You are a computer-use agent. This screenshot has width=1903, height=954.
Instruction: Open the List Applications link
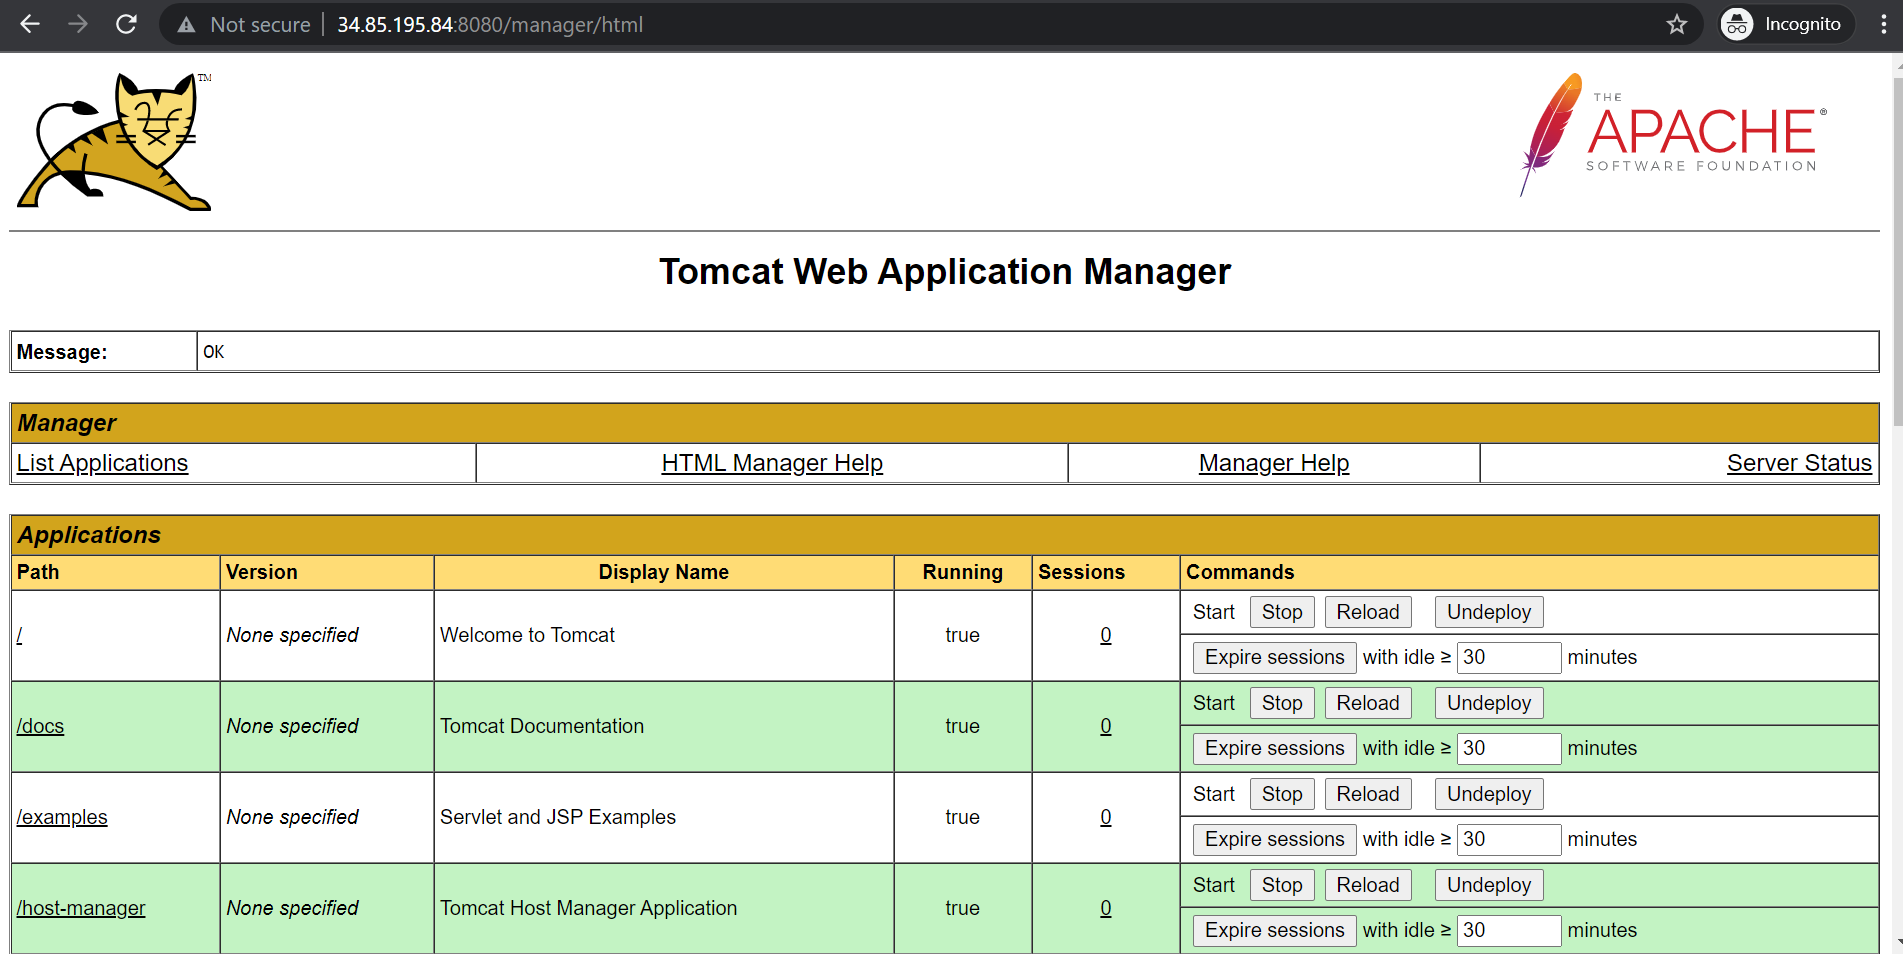click(x=102, y=463)
